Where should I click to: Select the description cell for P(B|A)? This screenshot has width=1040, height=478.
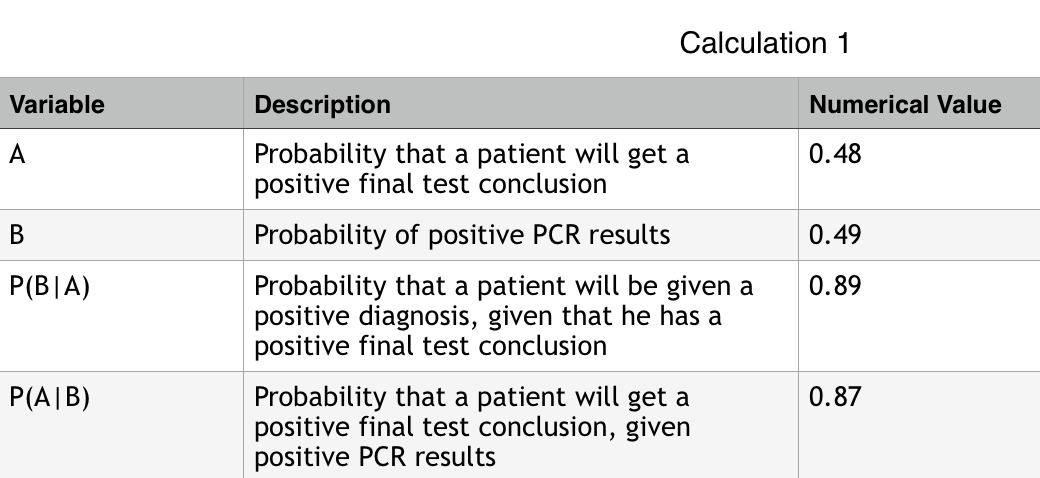click(x=503, y=316)
